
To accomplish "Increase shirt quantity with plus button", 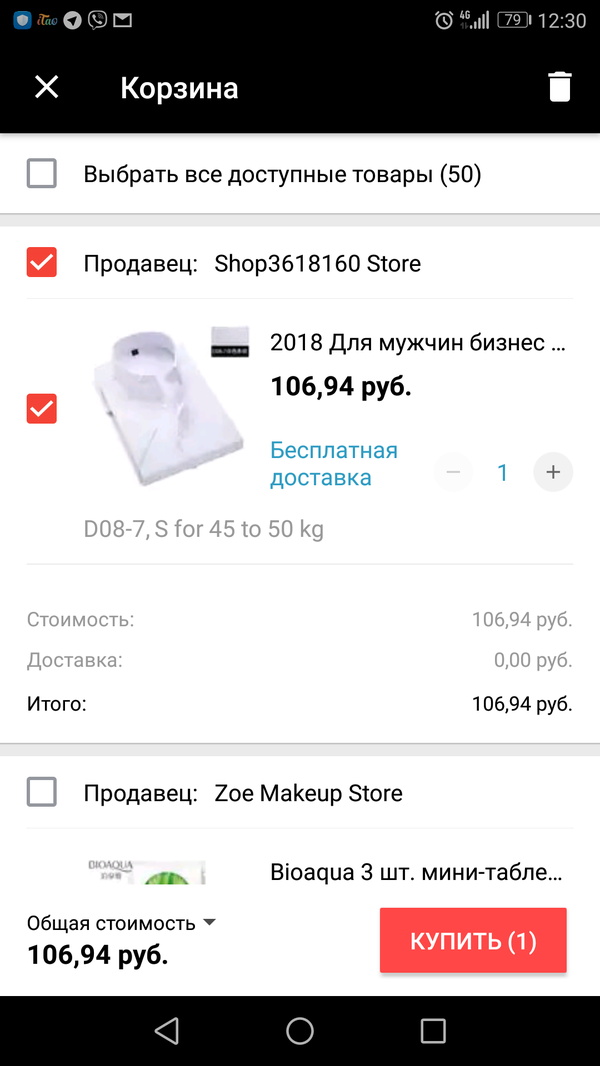I will 553,472.
